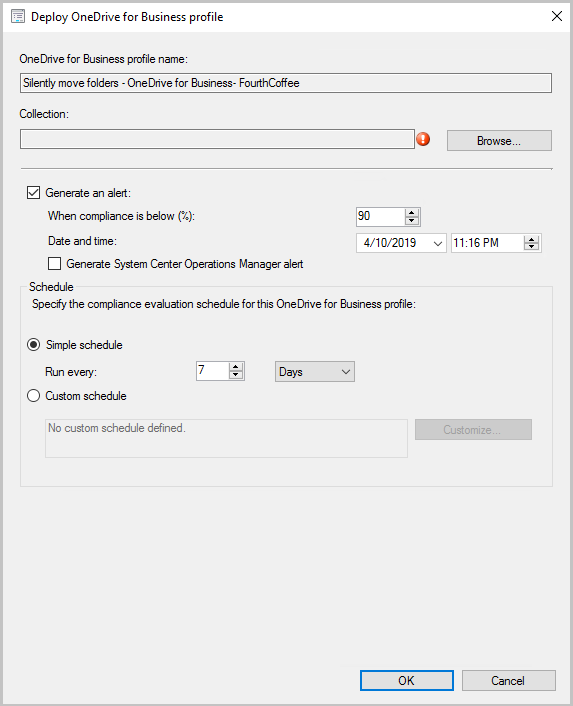Screen dimensions: 573x706
Task: Decrease the Run every interval down arrow
Action: pyautogui.click(x=236, y=375)
